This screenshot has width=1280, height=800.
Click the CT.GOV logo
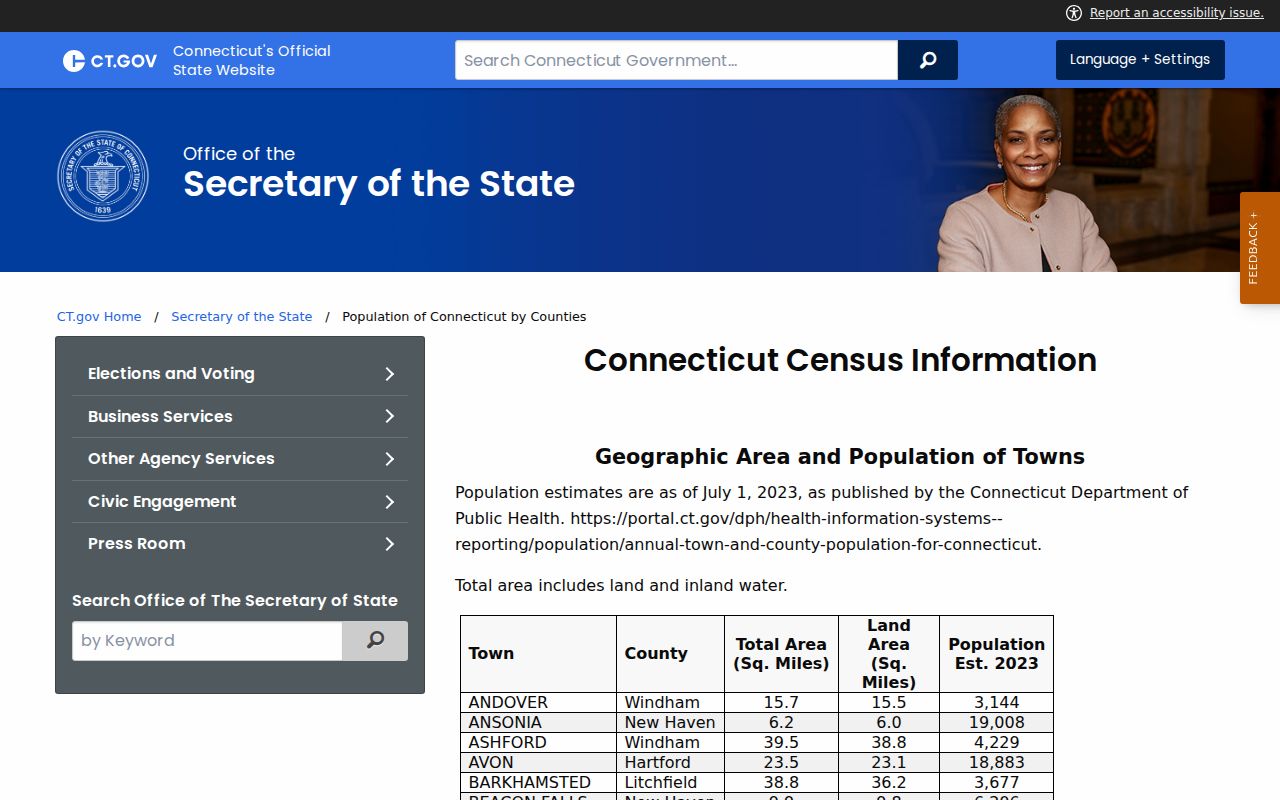tap(110, 61)
